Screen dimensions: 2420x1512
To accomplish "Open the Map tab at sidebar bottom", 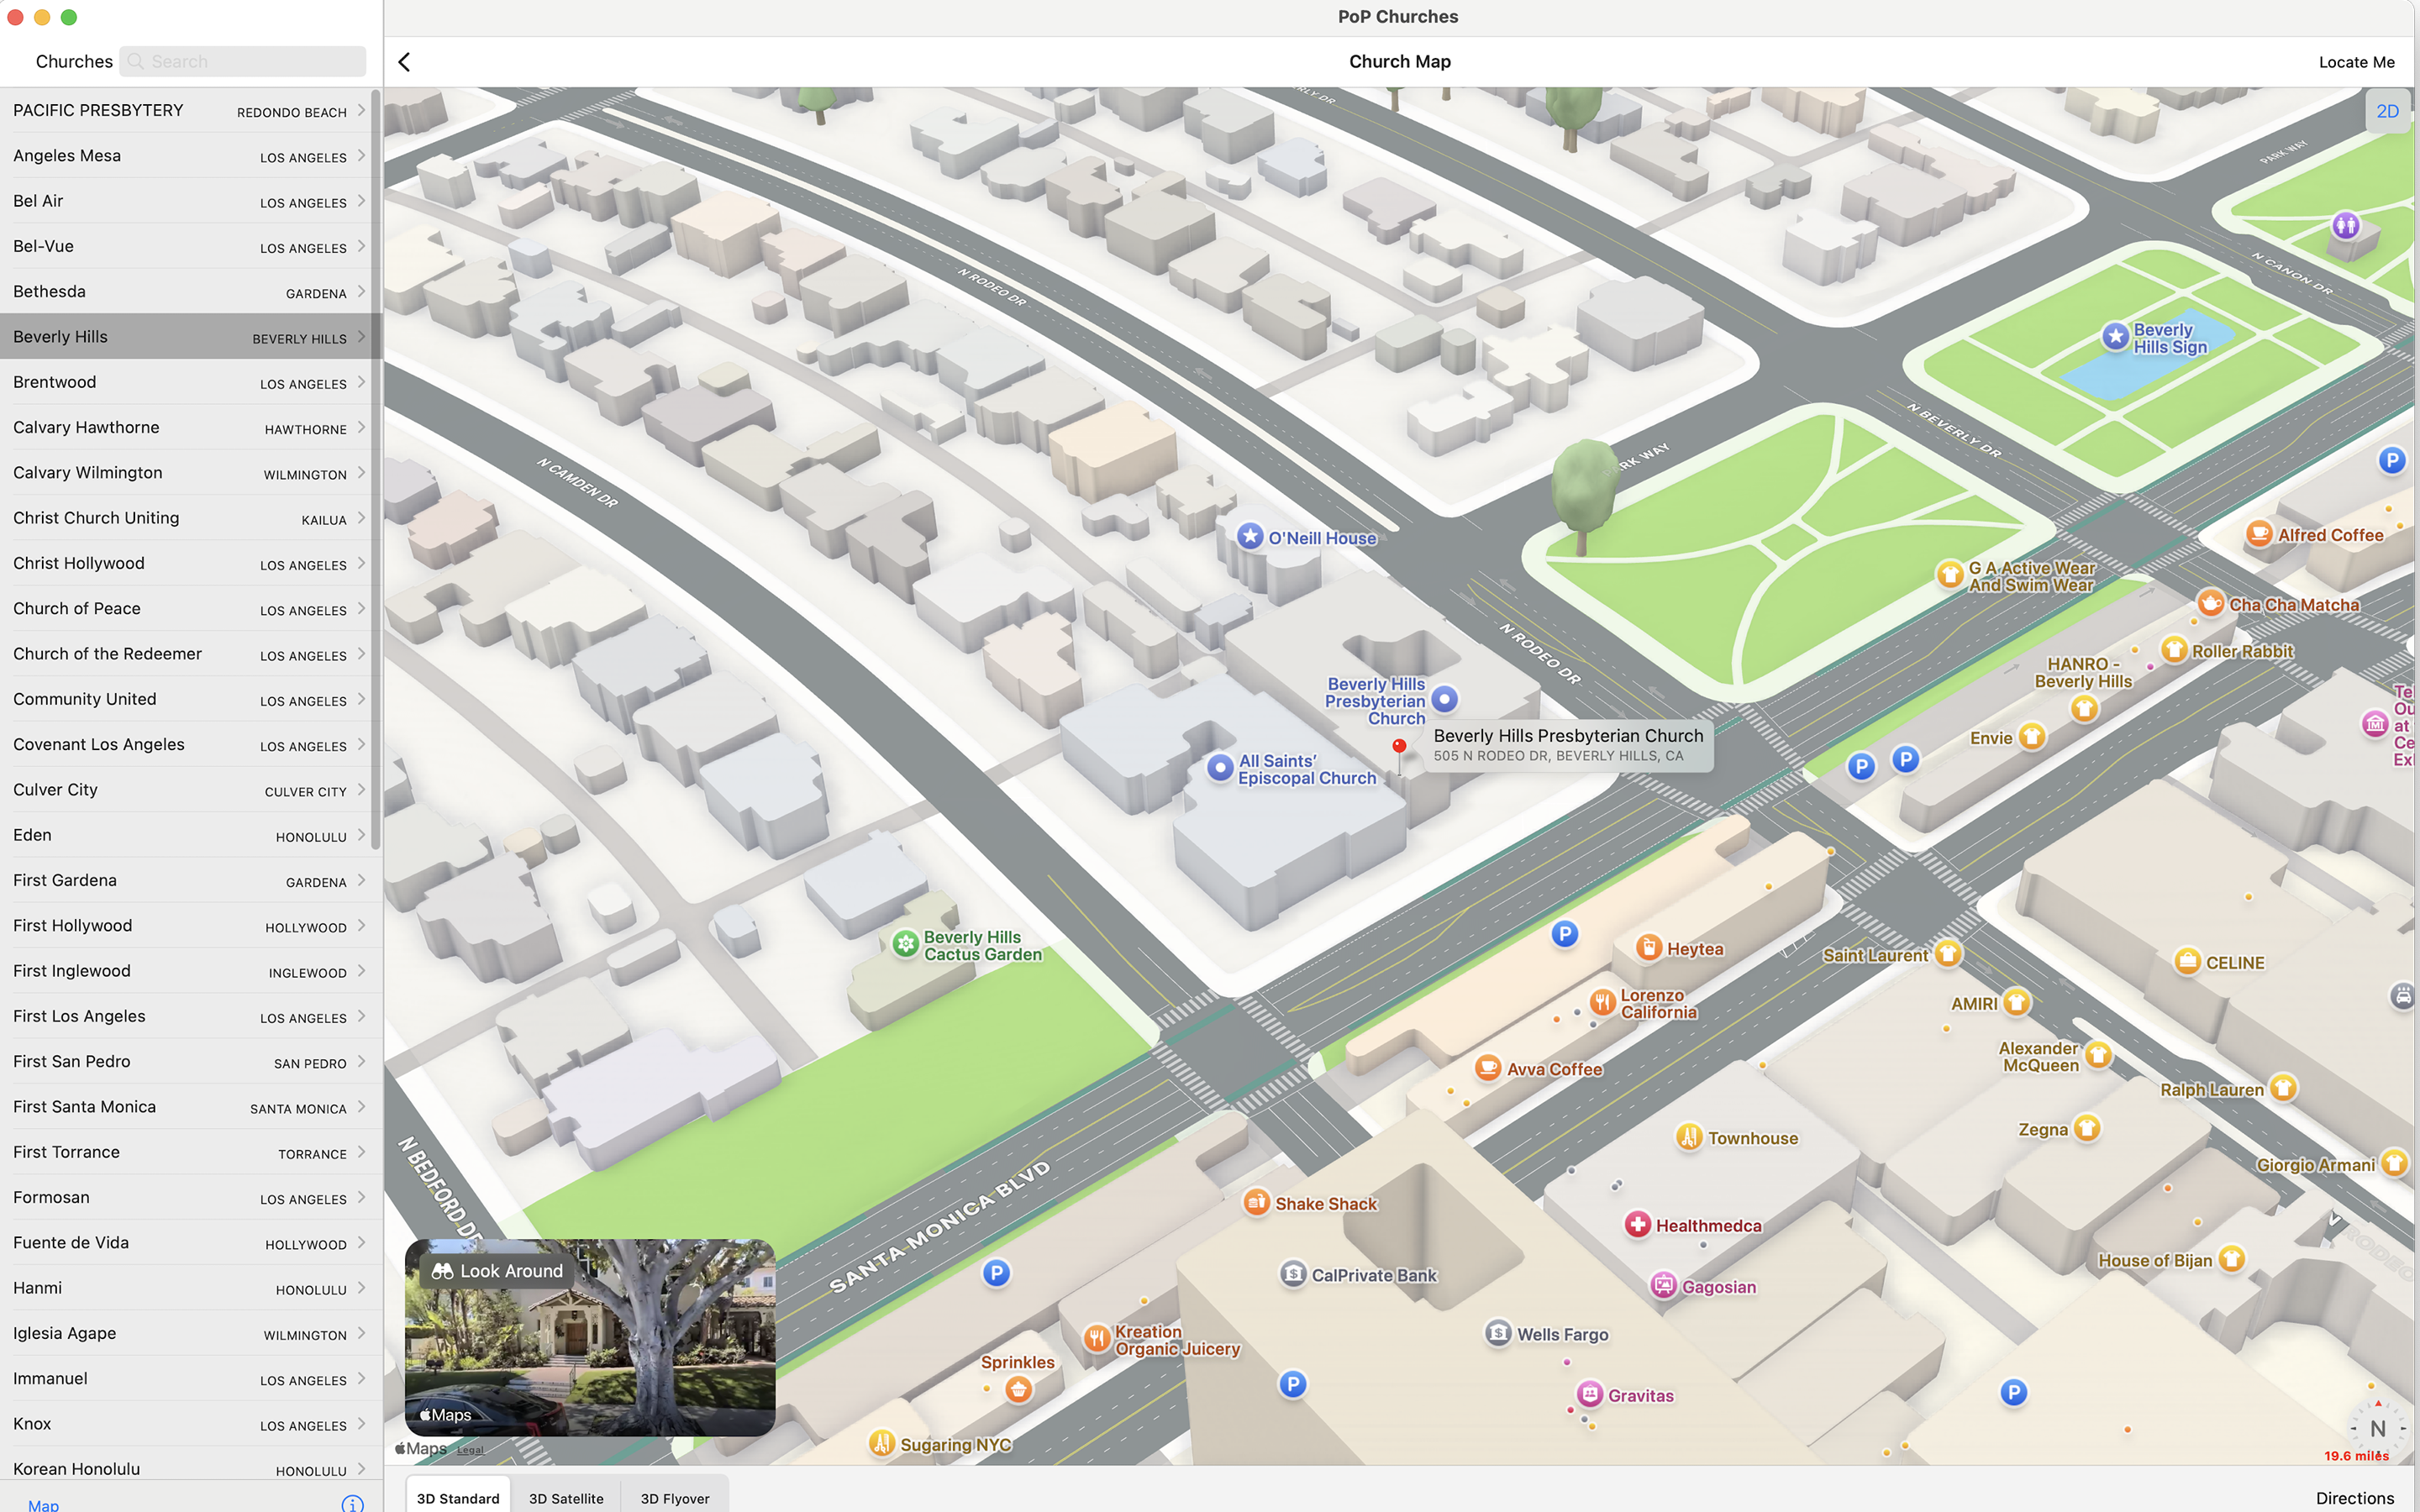I will (x=43, y=1504).
